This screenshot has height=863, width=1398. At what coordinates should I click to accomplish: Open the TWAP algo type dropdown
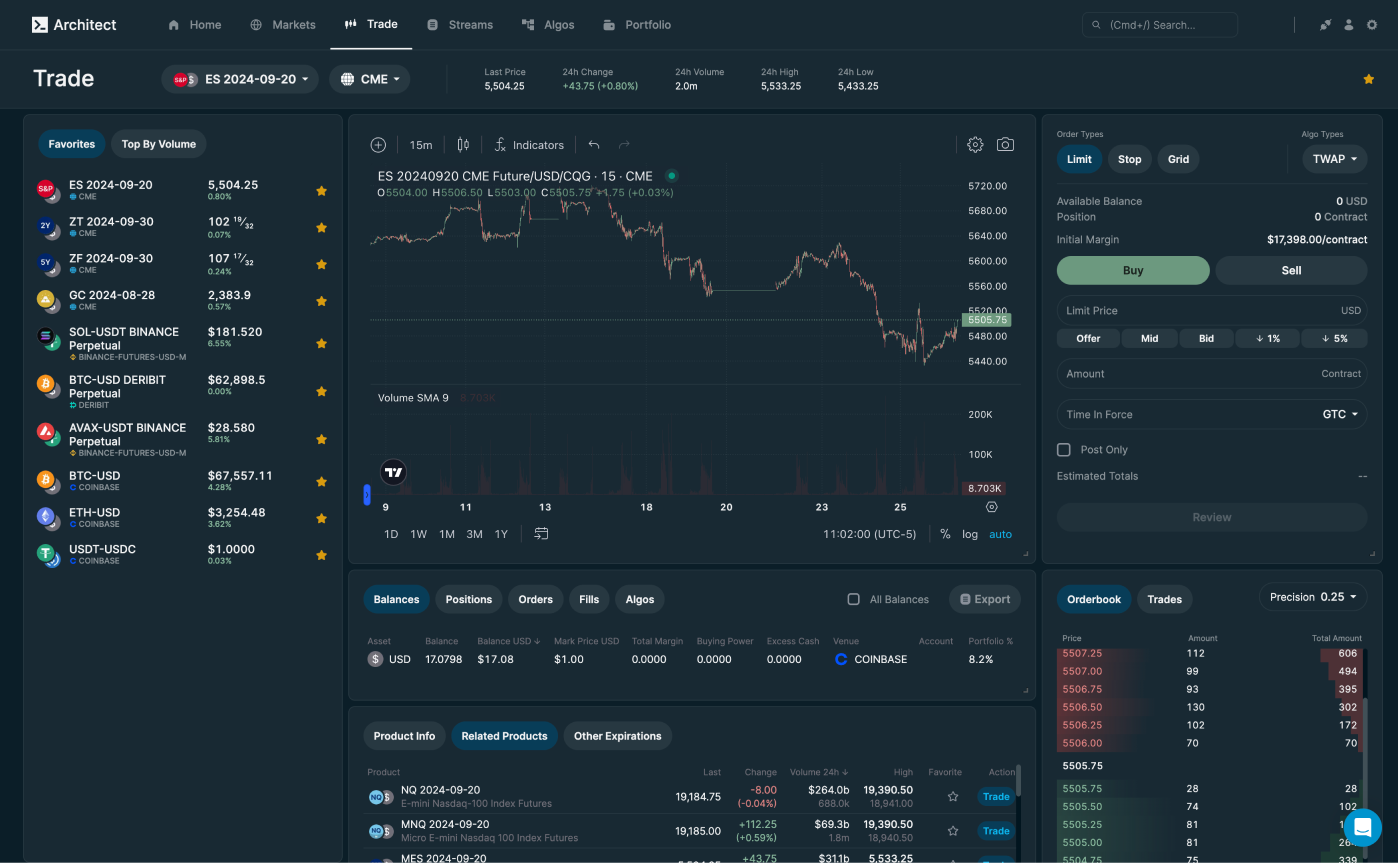(x=1334, y=159)
